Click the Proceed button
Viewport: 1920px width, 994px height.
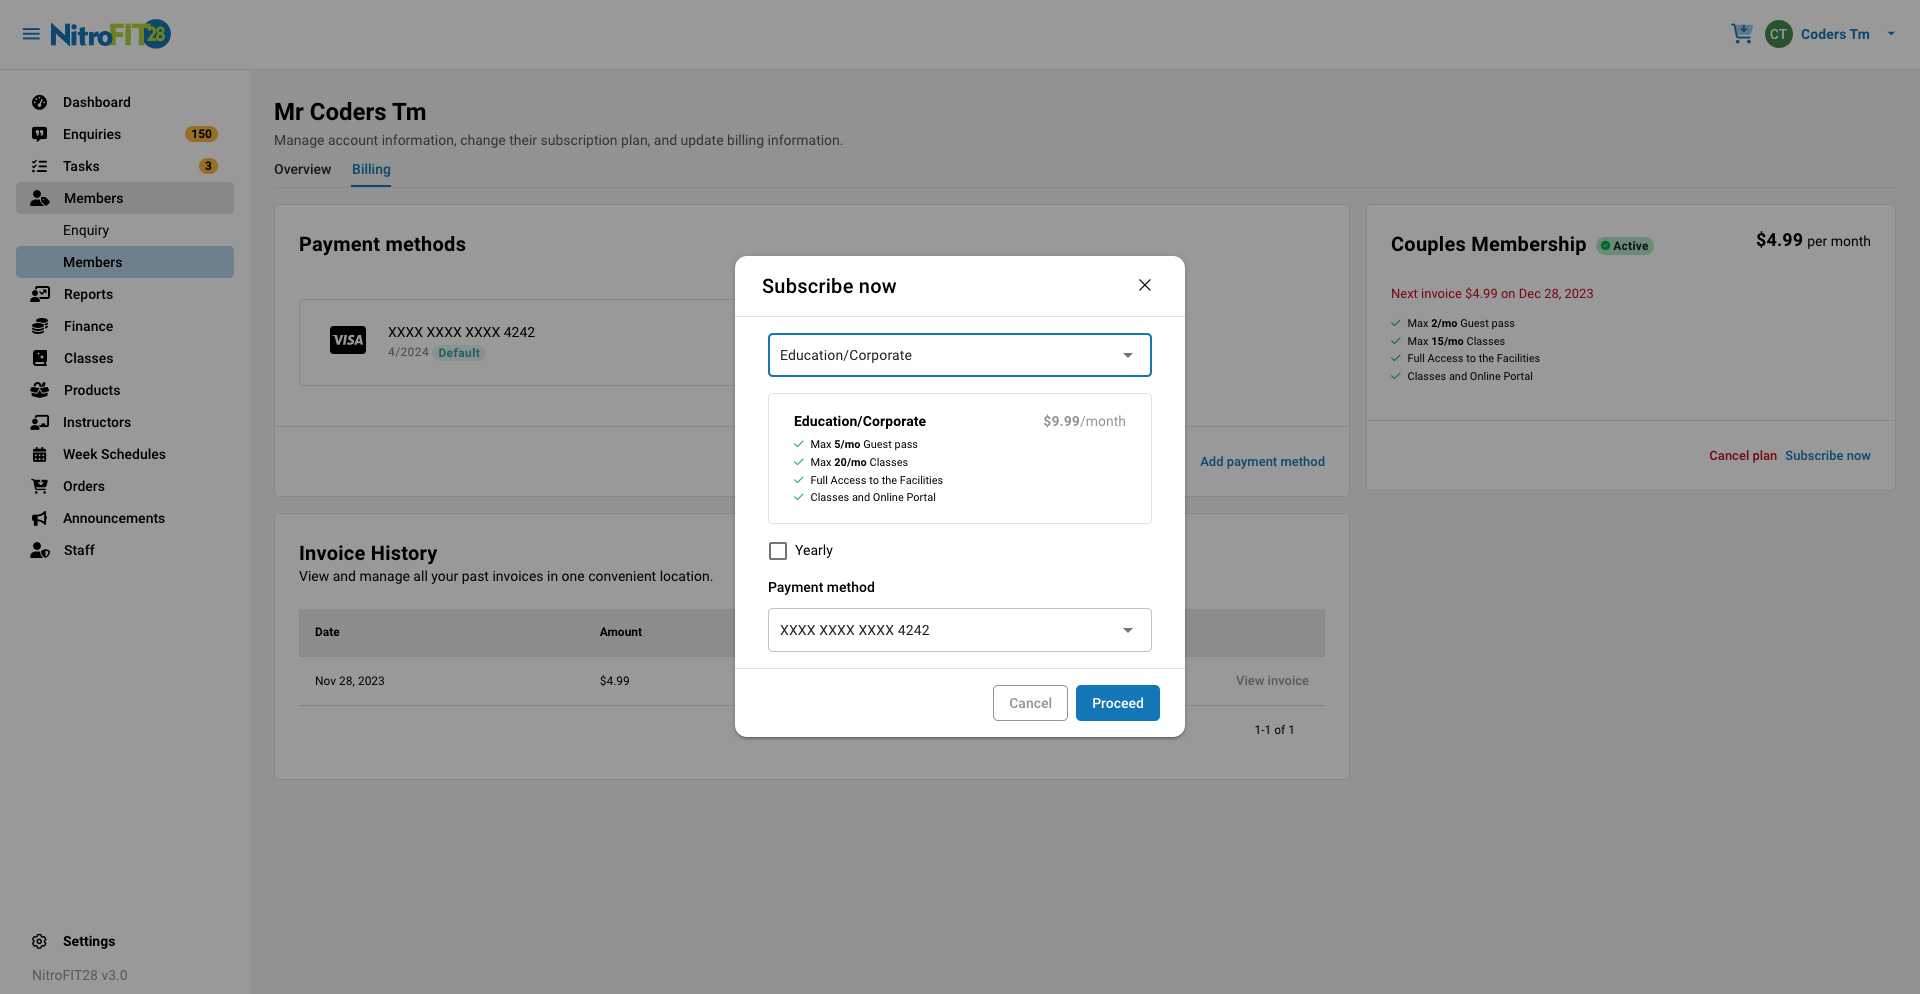(x=1117, y=703)
